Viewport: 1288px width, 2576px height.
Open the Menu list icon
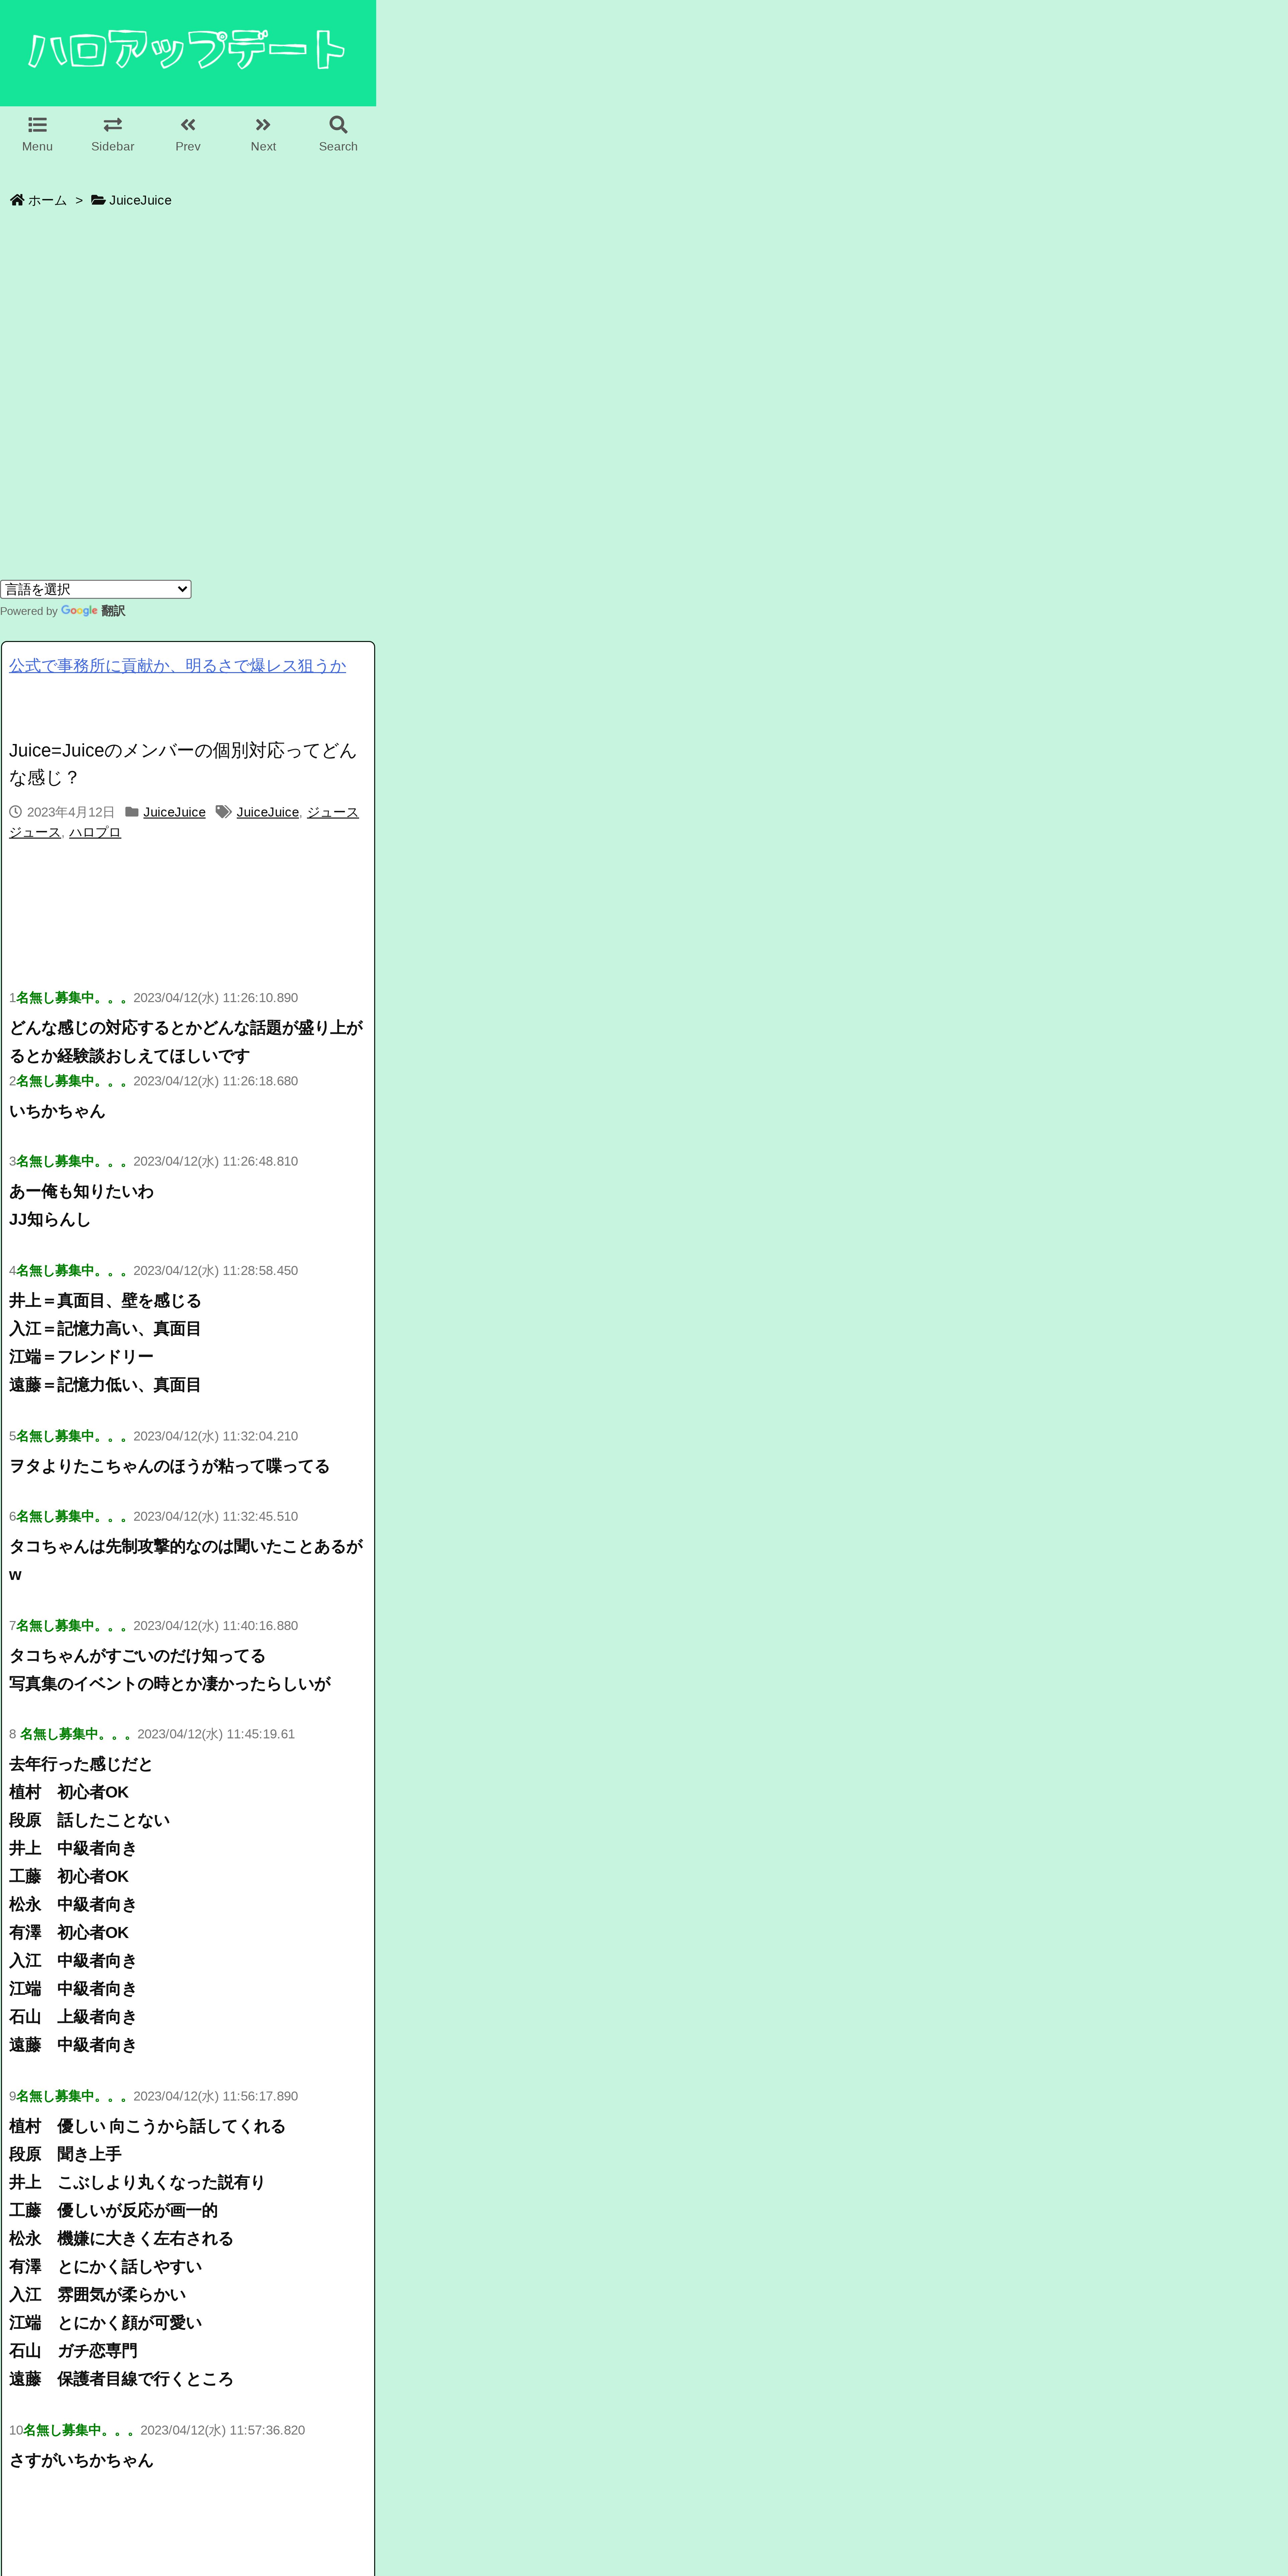tap(37, 125)
